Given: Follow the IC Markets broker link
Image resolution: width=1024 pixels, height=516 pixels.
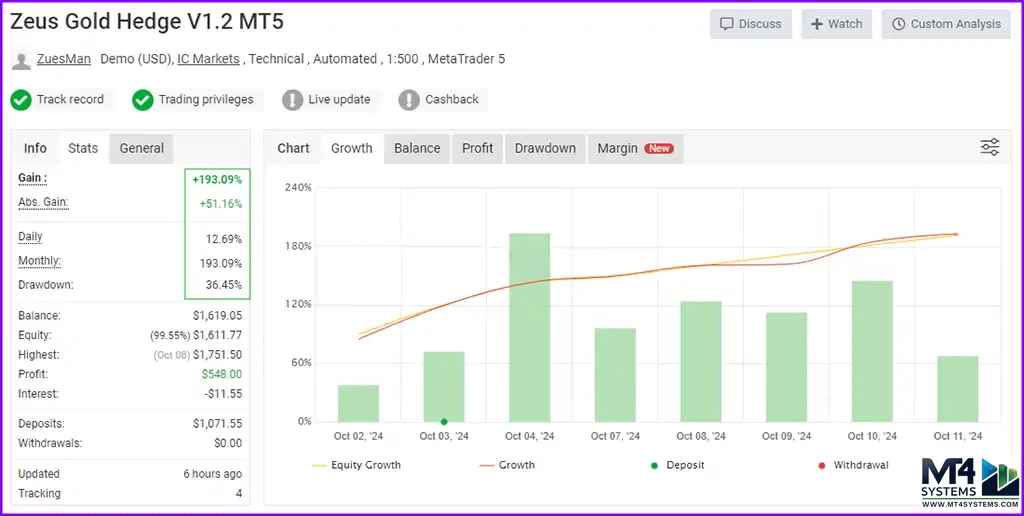Looking at the screenshot, I should [x=208, y=59].
